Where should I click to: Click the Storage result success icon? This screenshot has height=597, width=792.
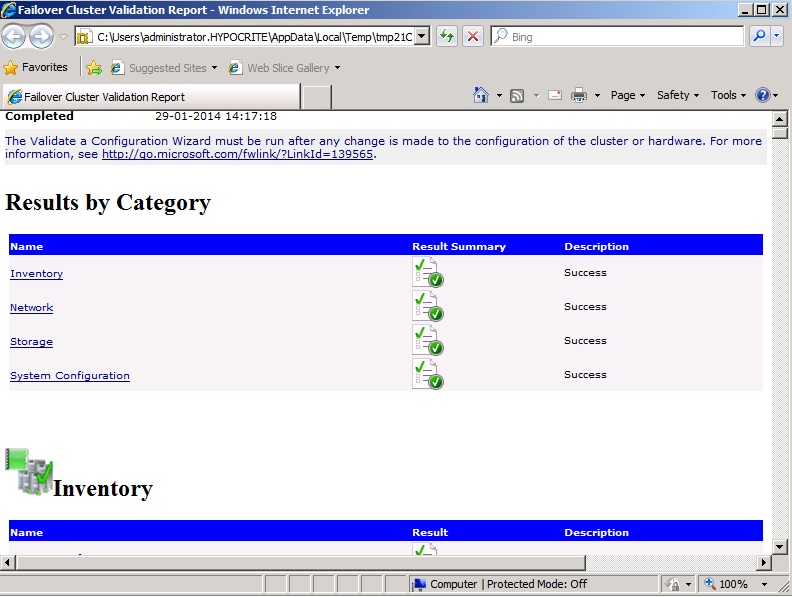[x=427, y=340]
